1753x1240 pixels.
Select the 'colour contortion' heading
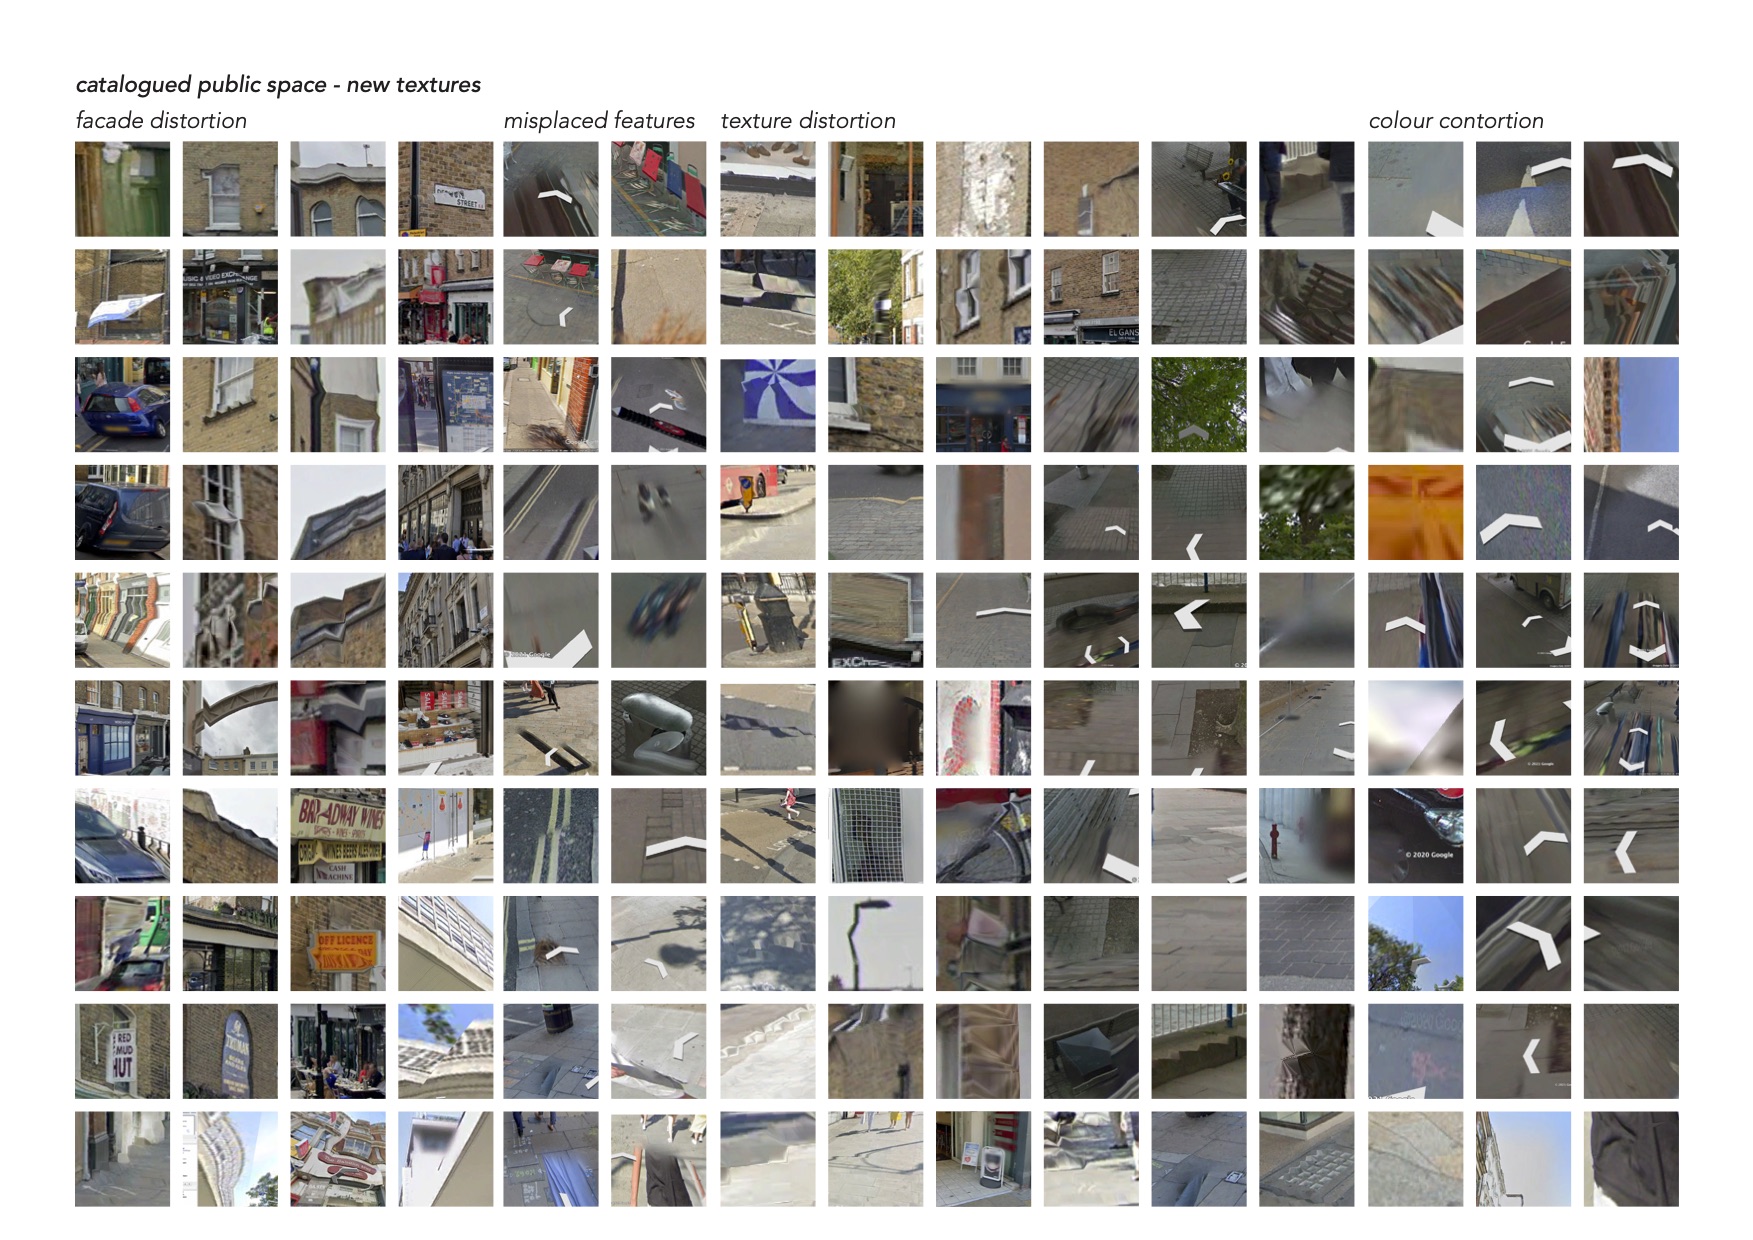[x=1455, y=121]
